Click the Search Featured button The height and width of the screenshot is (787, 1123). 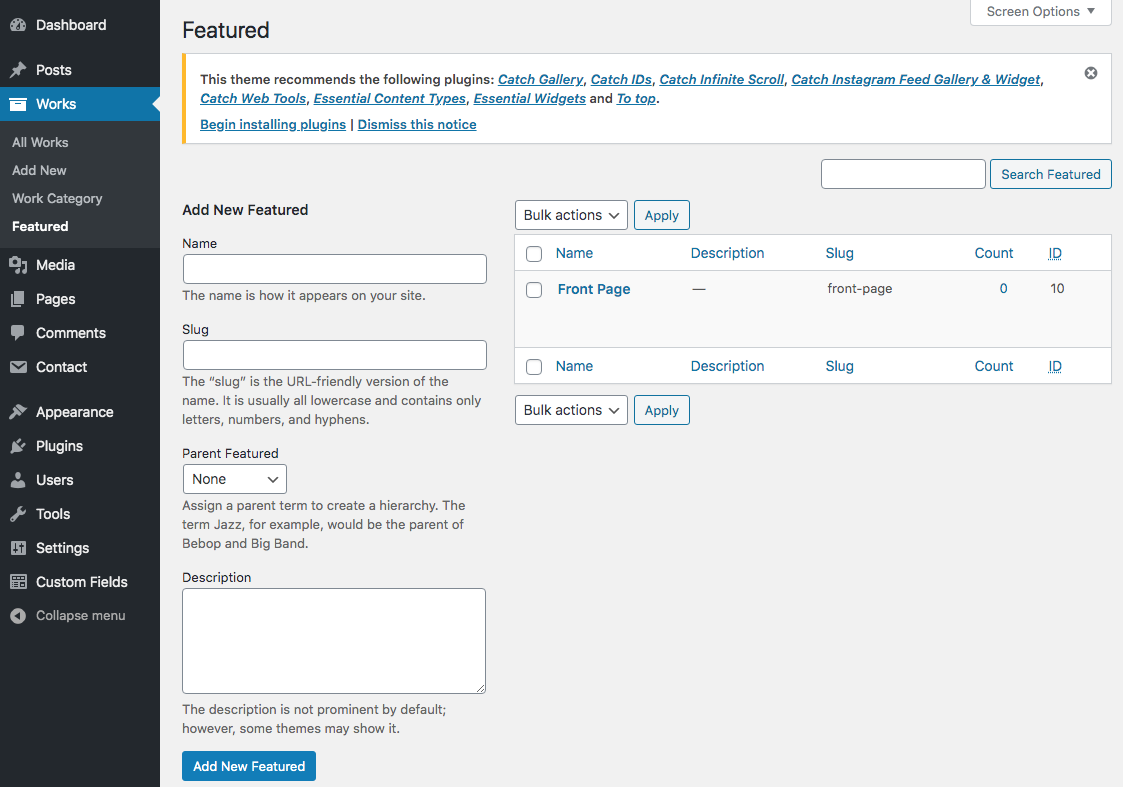[1051, 174]
